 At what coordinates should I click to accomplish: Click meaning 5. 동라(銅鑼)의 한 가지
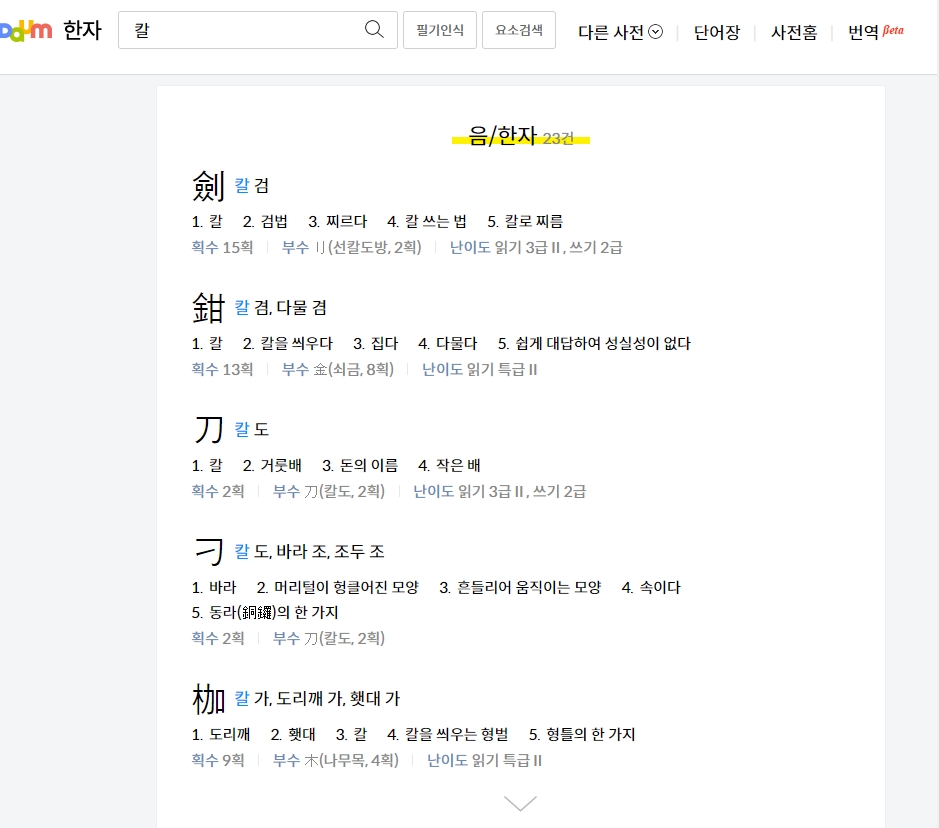(x=265, y=612)
